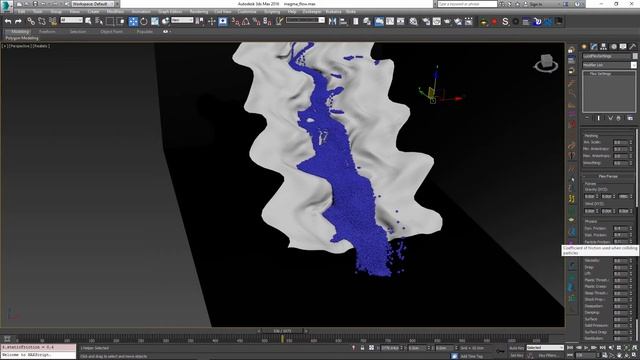Viewport: 640px width, 360px height.
Task: Click the Polygon Modeling ribbon panel label
Action: click(x=22, y=38)
